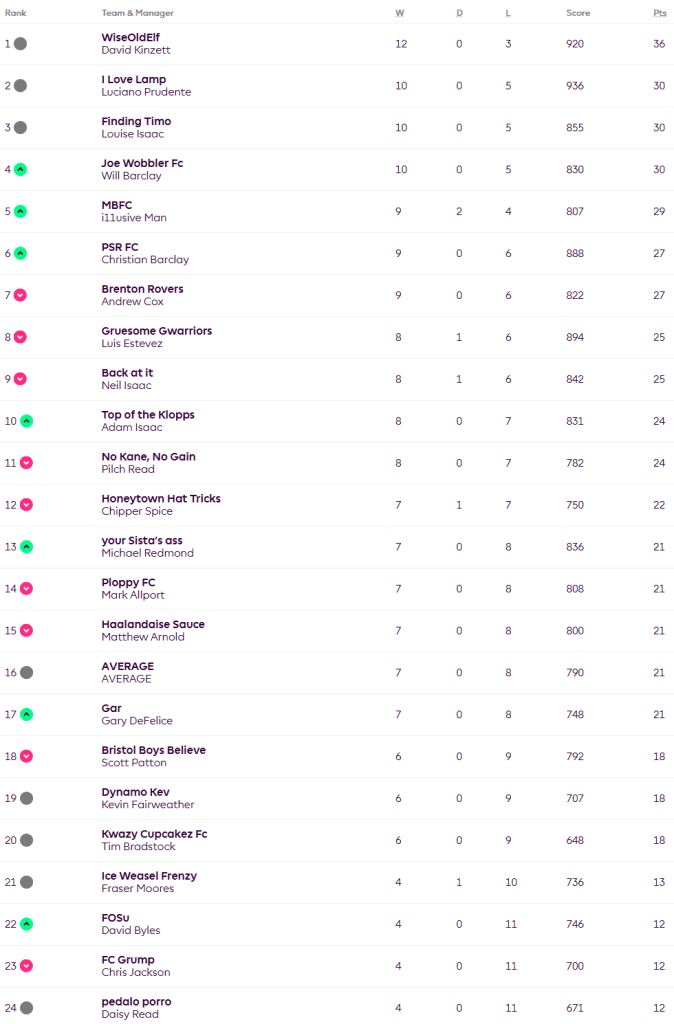Open pedalo porro team link
Image resolution: width=674 pixels, height=1024 pixels.
click(136, 1001)
